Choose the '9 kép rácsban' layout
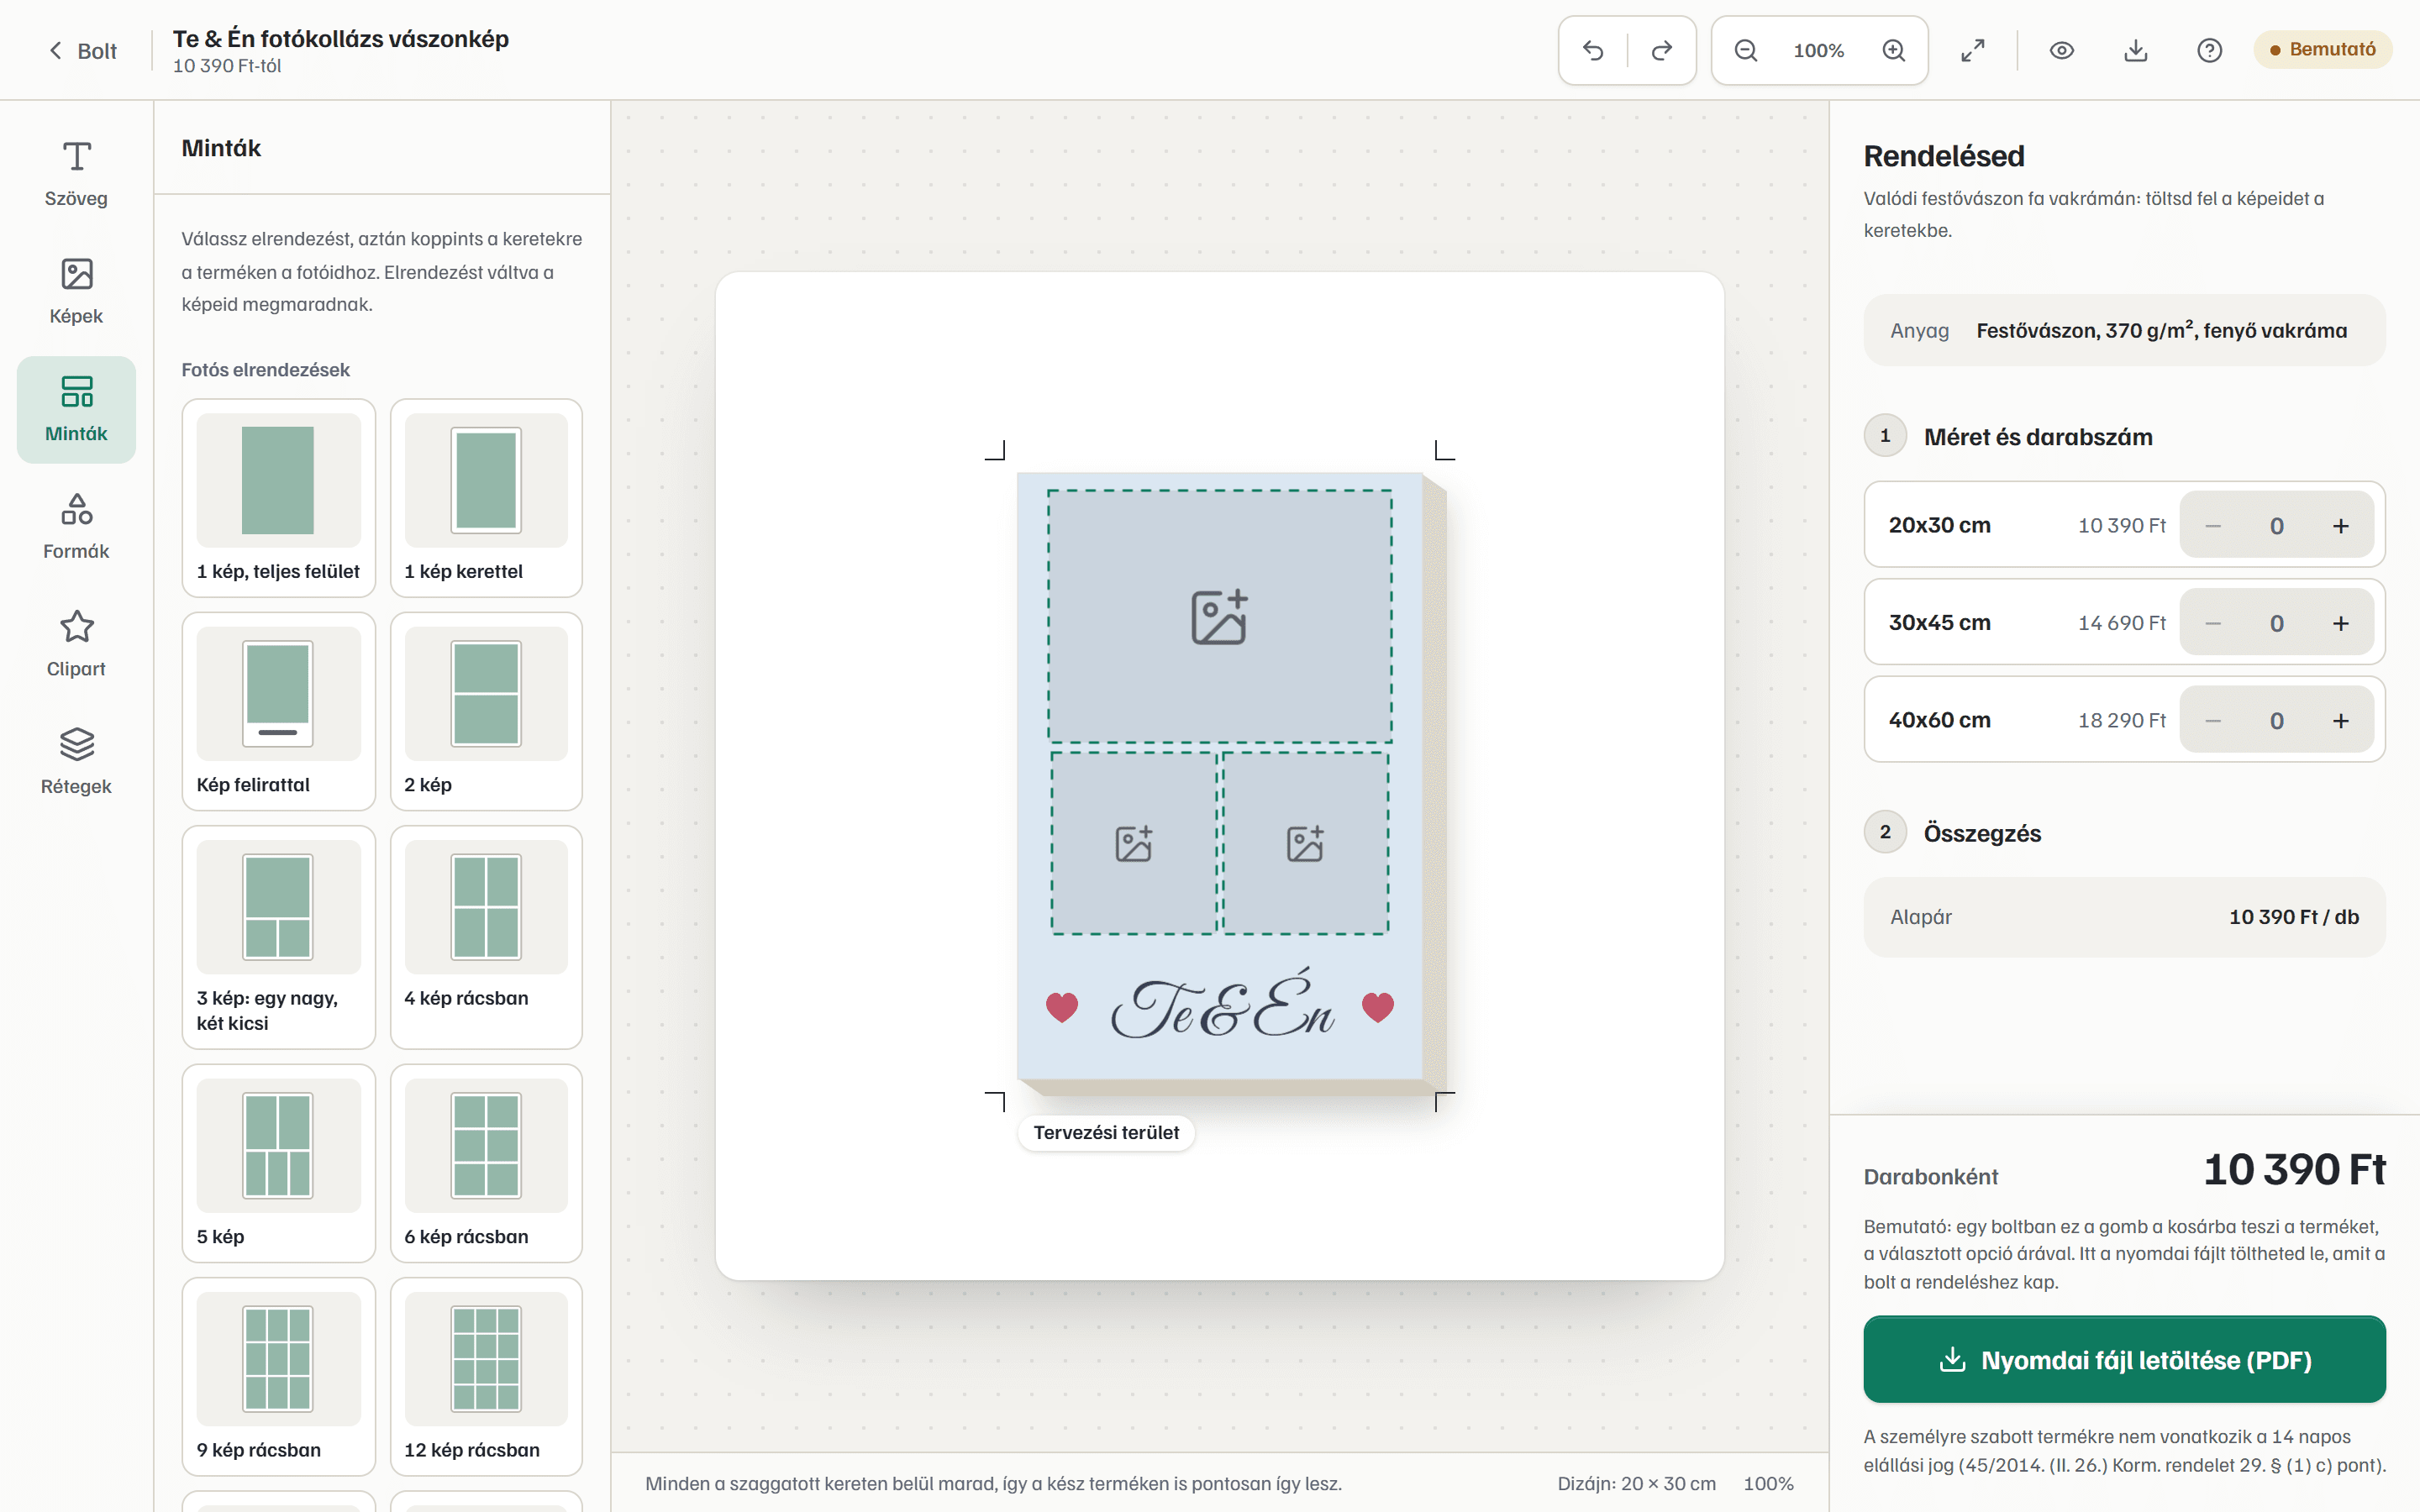Viewport: 2420px width, 1512px height. click(x=279, y=1376)
